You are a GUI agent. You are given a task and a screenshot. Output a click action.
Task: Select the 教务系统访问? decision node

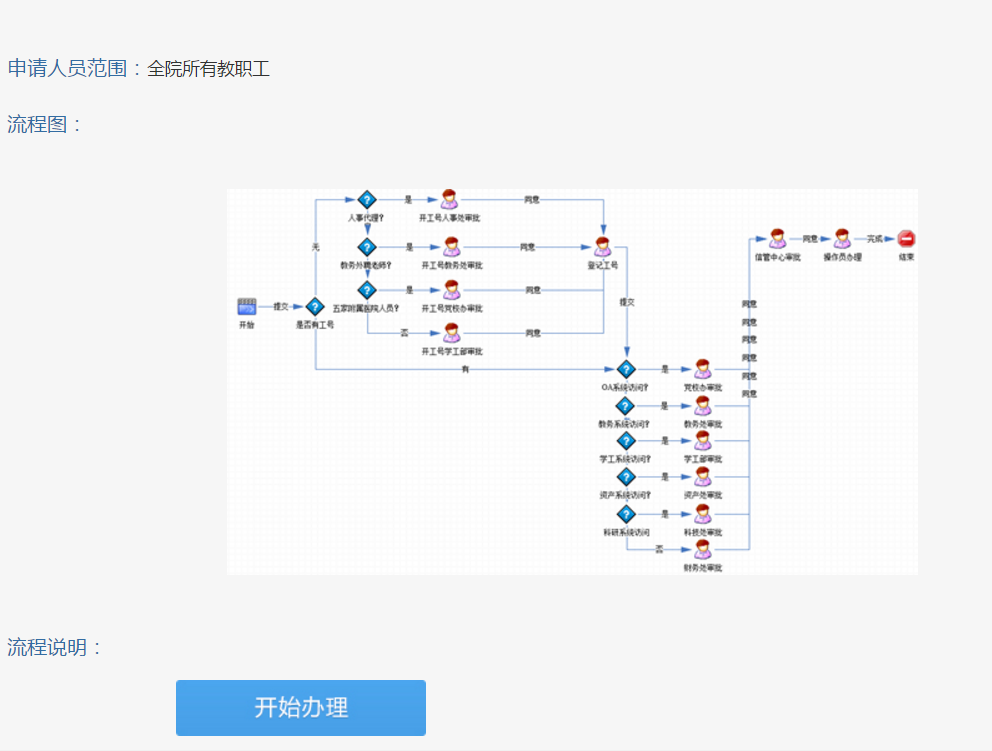pyautogui.click(x=626, y=406)
